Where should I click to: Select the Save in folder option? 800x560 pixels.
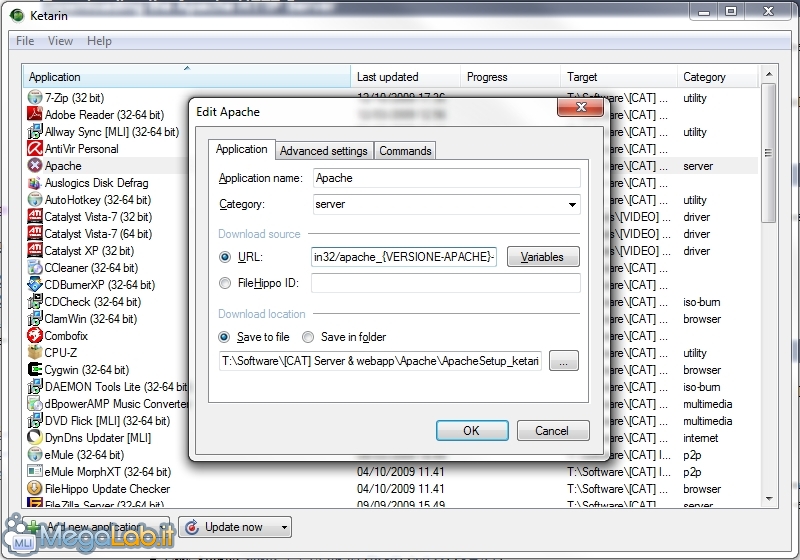(308, 337)
